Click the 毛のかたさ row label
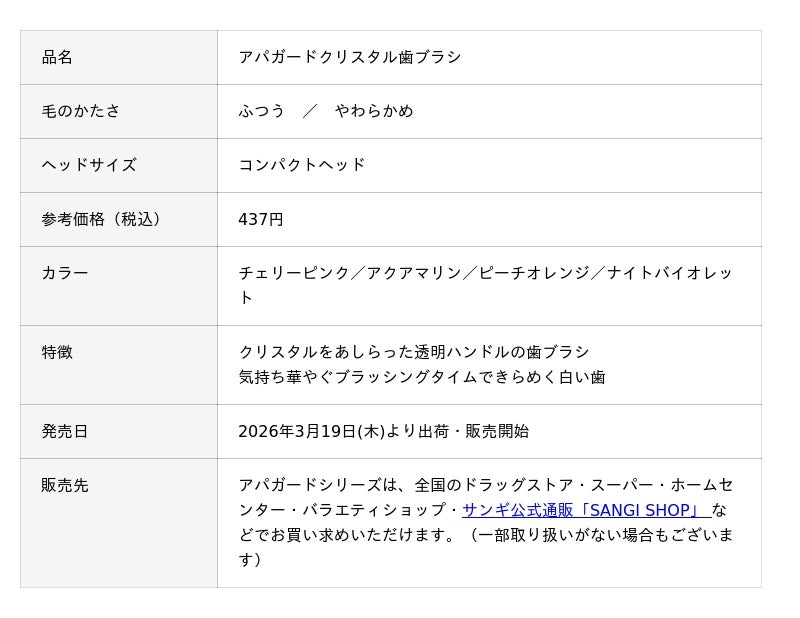Viewport: 800px width, 618px height. [80, 112]
